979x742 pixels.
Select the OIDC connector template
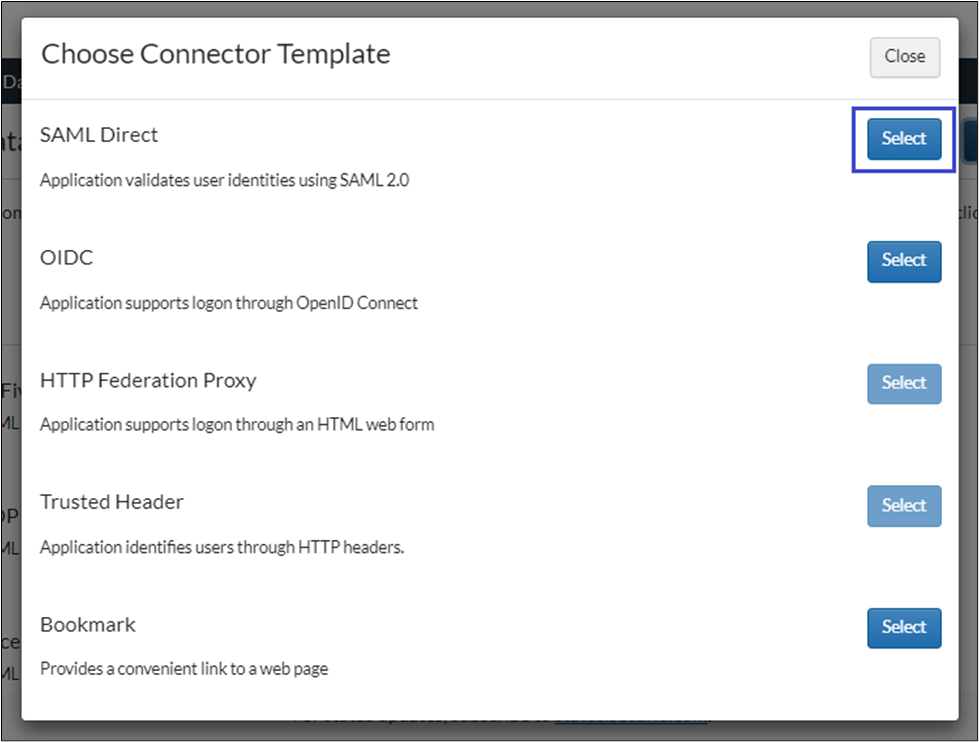point(903,261)
